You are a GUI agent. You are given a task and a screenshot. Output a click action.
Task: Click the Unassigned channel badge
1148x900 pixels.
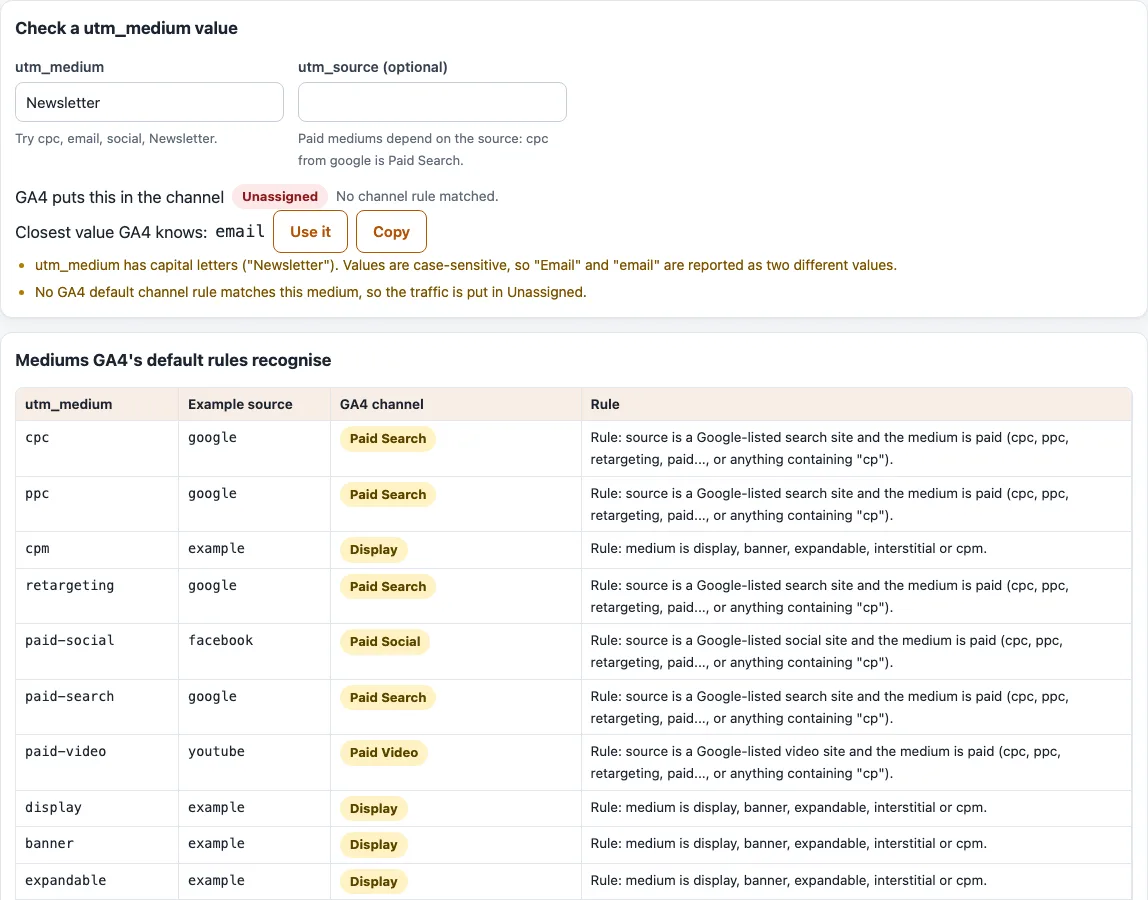[280, 196]
